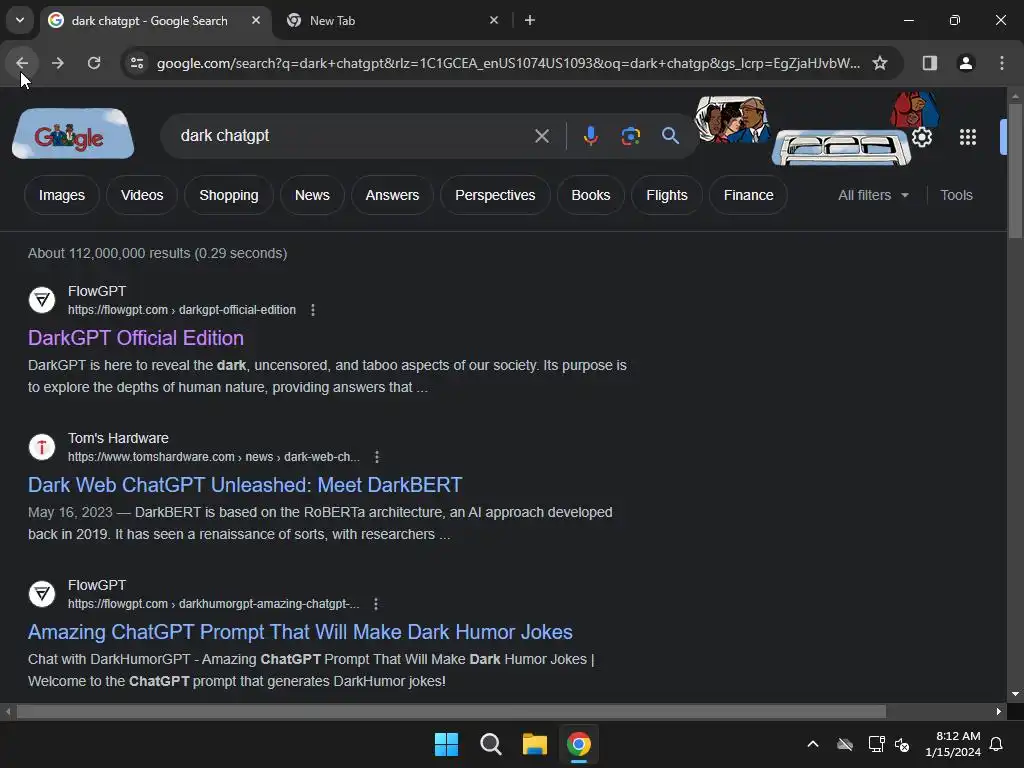Click the horizontal scrollbar right arrow

[999, 711]
